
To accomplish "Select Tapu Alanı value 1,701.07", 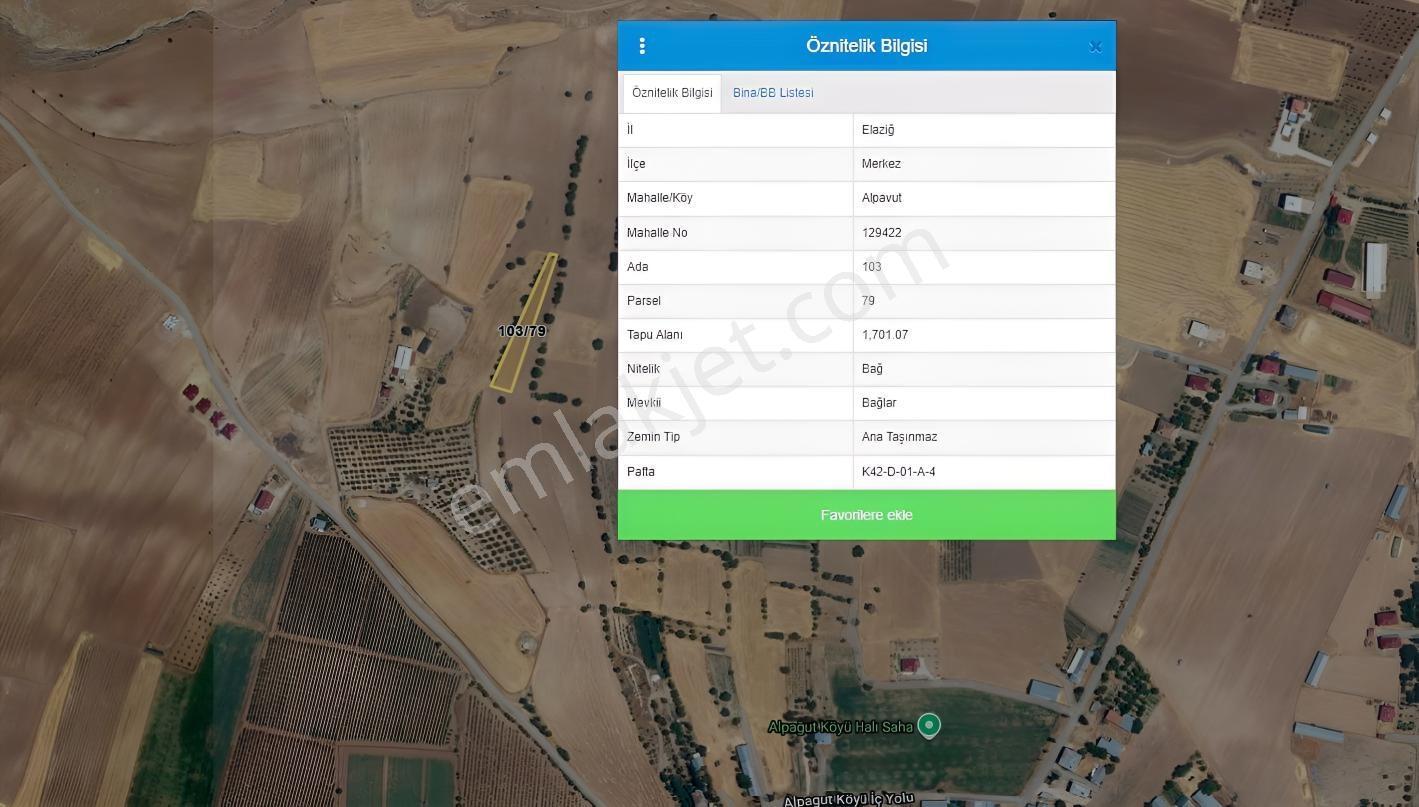I will (885, 335).
